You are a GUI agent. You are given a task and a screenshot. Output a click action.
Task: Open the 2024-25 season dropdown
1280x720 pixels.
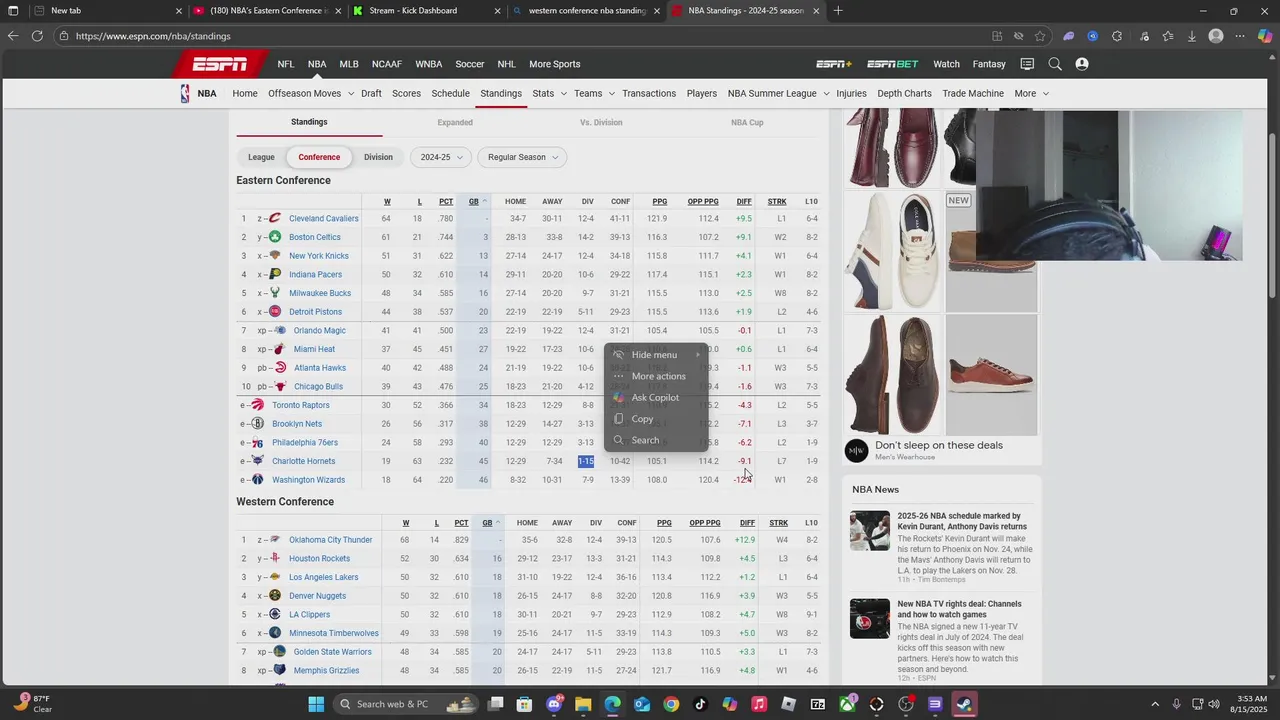(442, 157)
